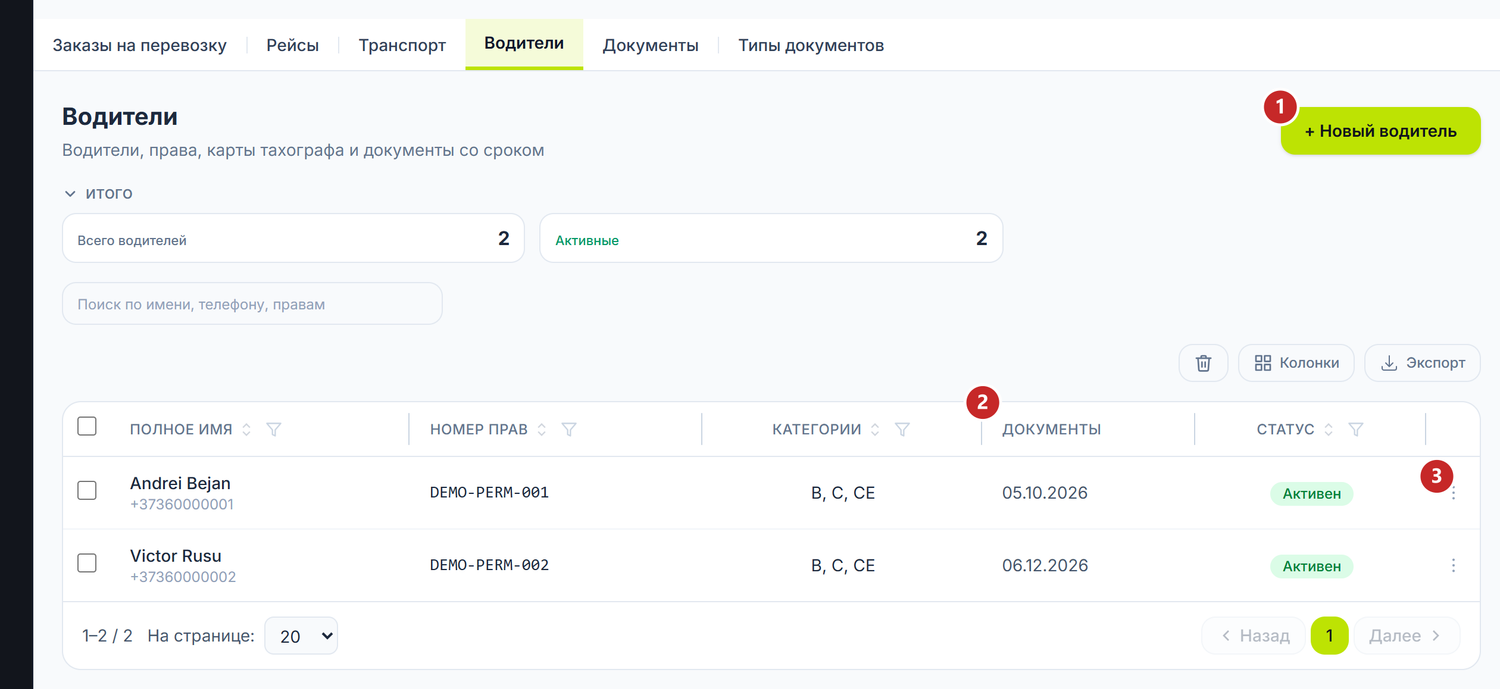Switch to Рейсы tab
Viewport: 1500px width, 689px height.
[x=293, y=45]
